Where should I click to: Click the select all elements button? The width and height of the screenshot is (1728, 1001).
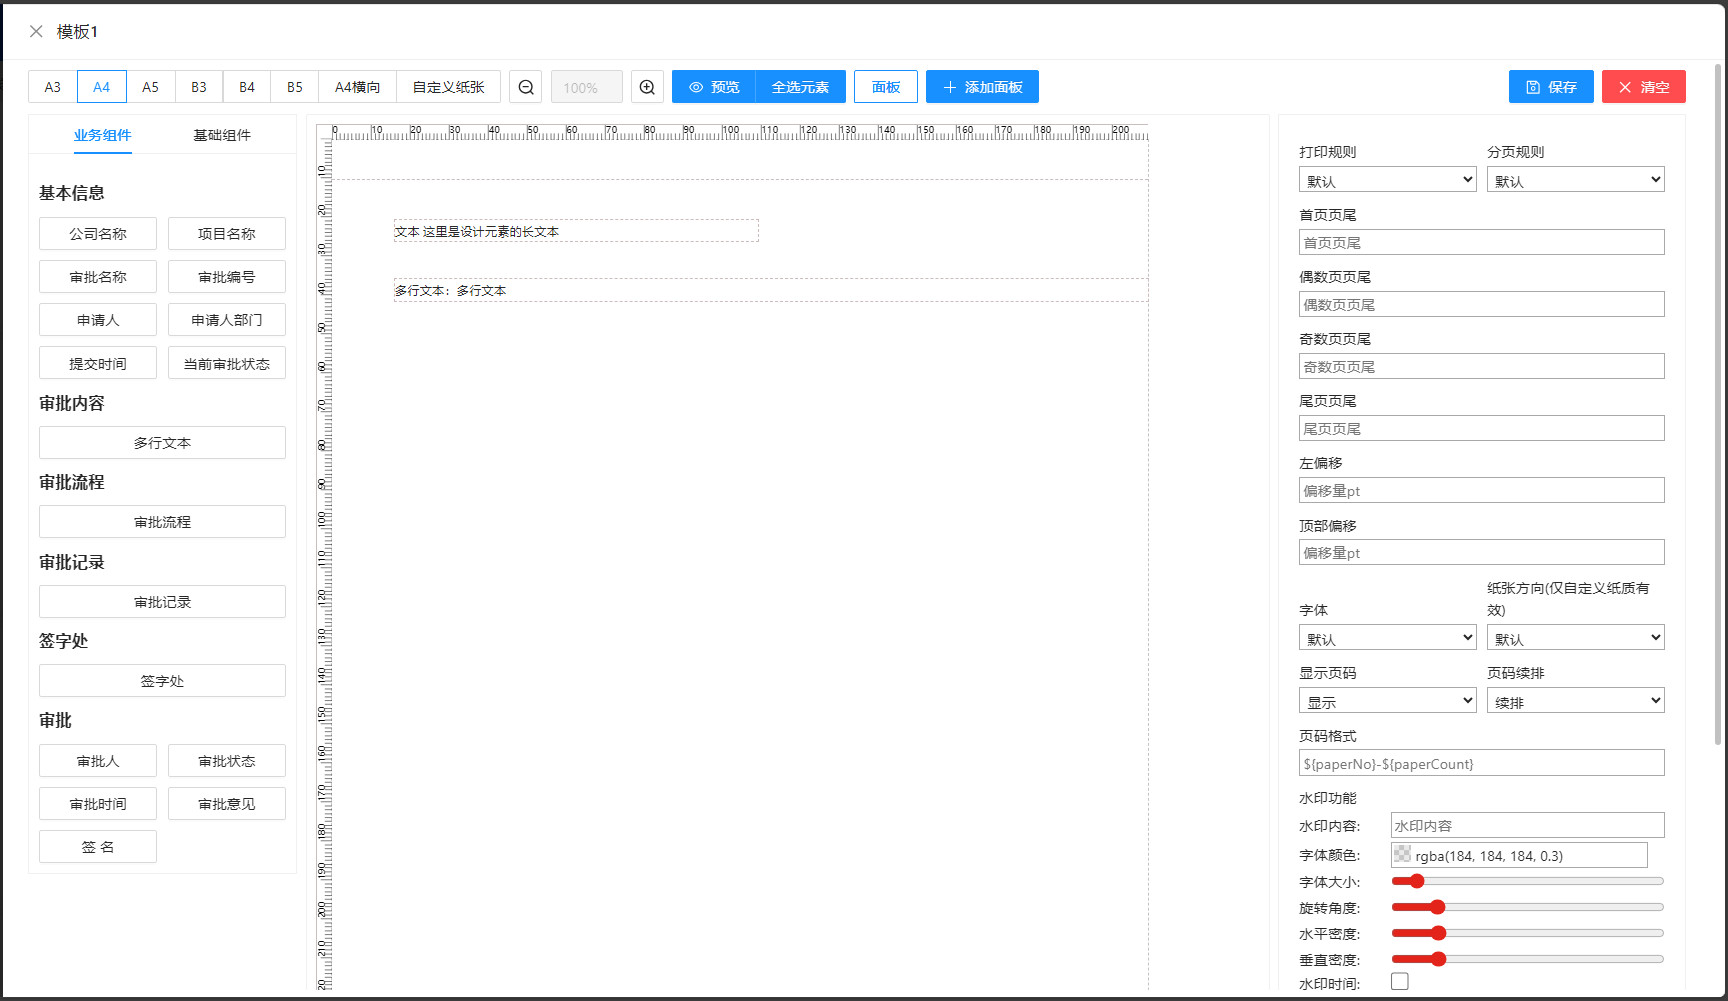pos(800,87)
